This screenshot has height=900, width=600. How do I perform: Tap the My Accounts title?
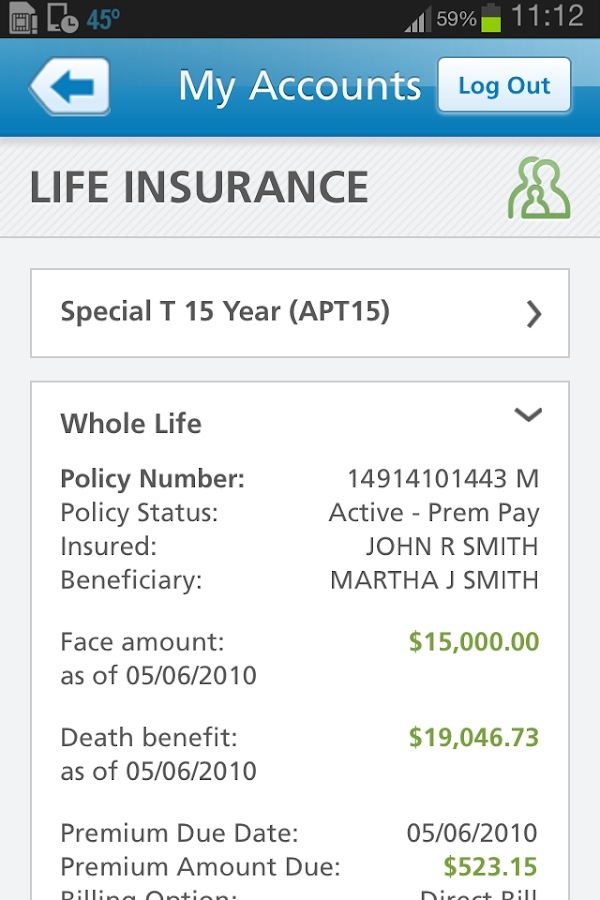[300, 86]
